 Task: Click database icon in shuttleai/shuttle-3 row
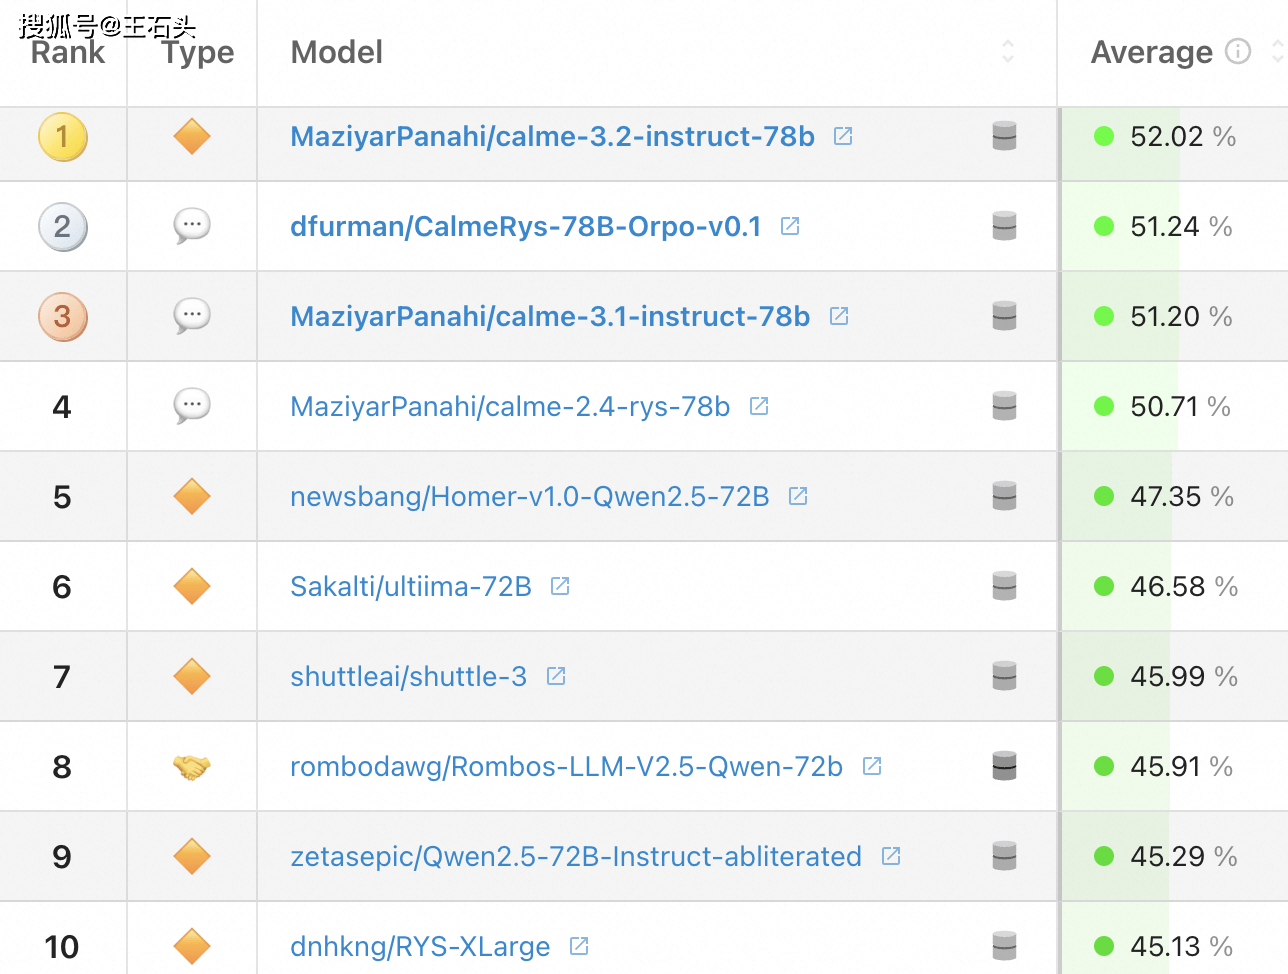point(1004,676)
